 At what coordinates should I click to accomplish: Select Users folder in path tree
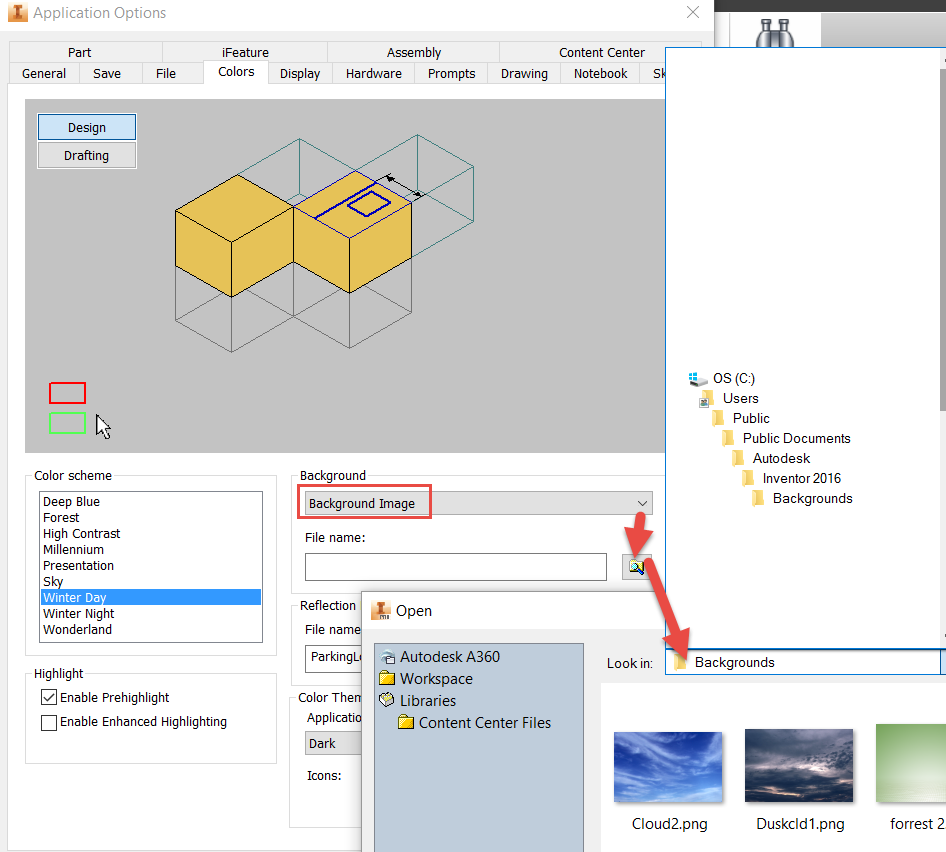(x=729, y=398)
